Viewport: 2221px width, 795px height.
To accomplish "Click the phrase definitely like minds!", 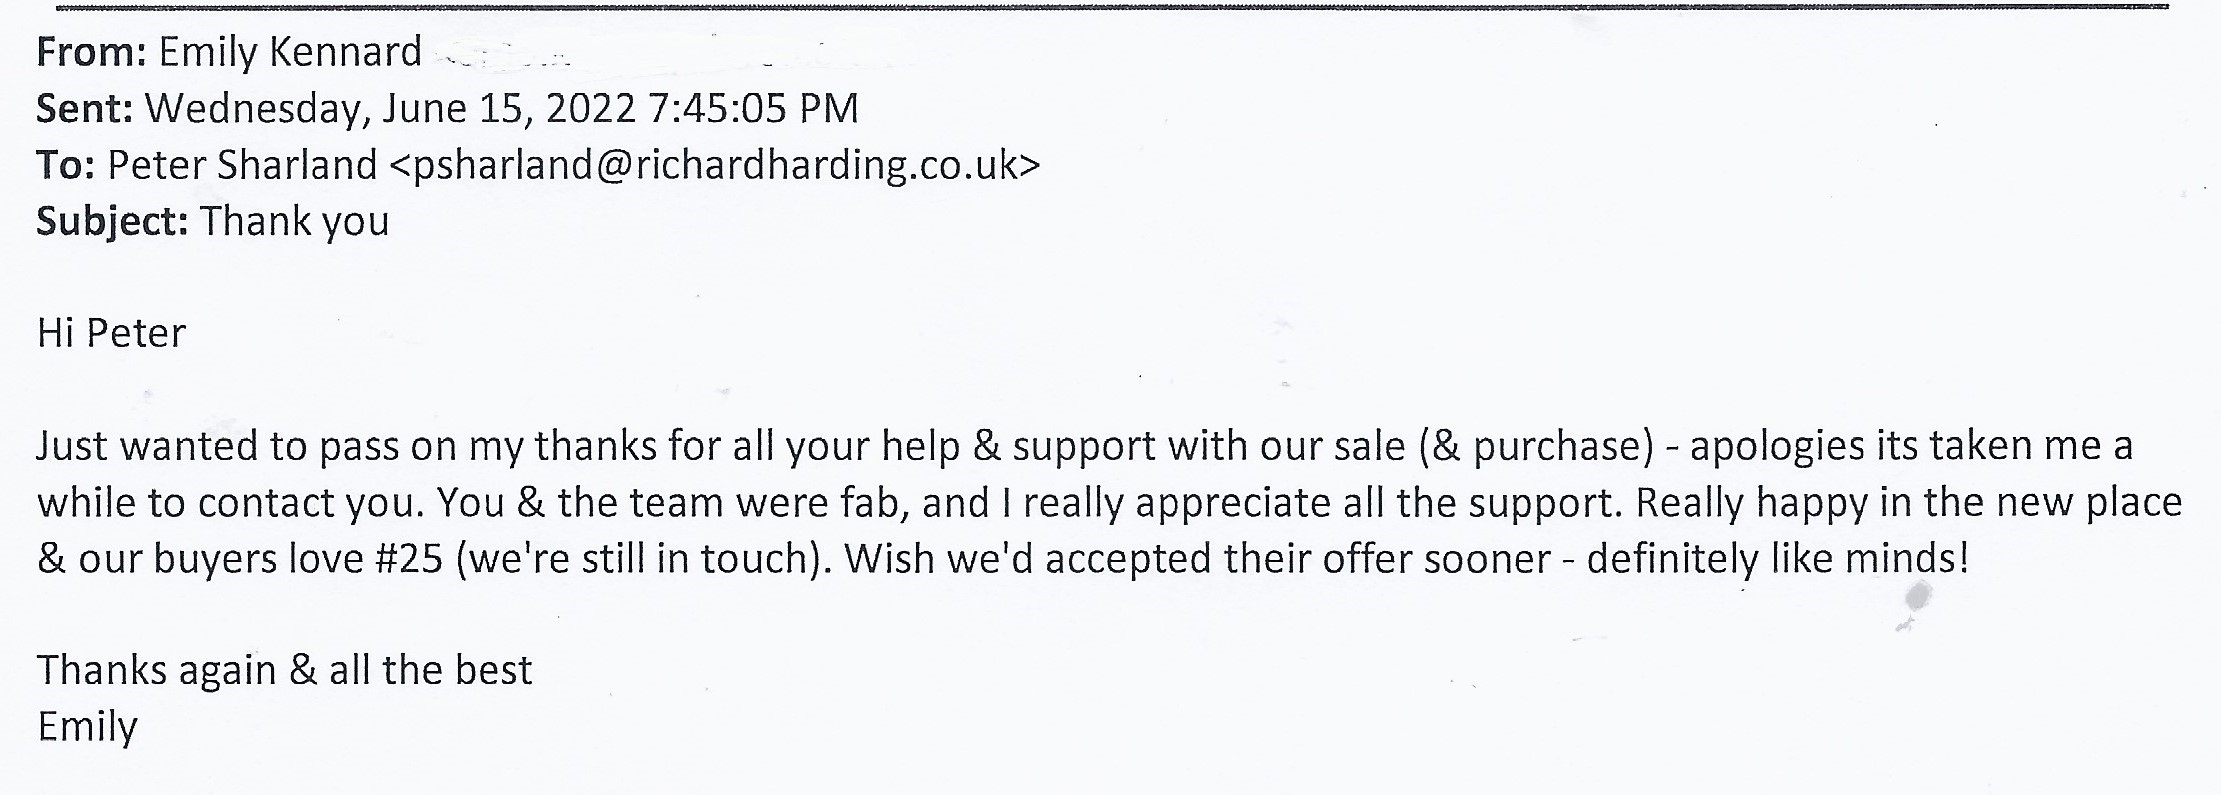I will coord(1777,558).
